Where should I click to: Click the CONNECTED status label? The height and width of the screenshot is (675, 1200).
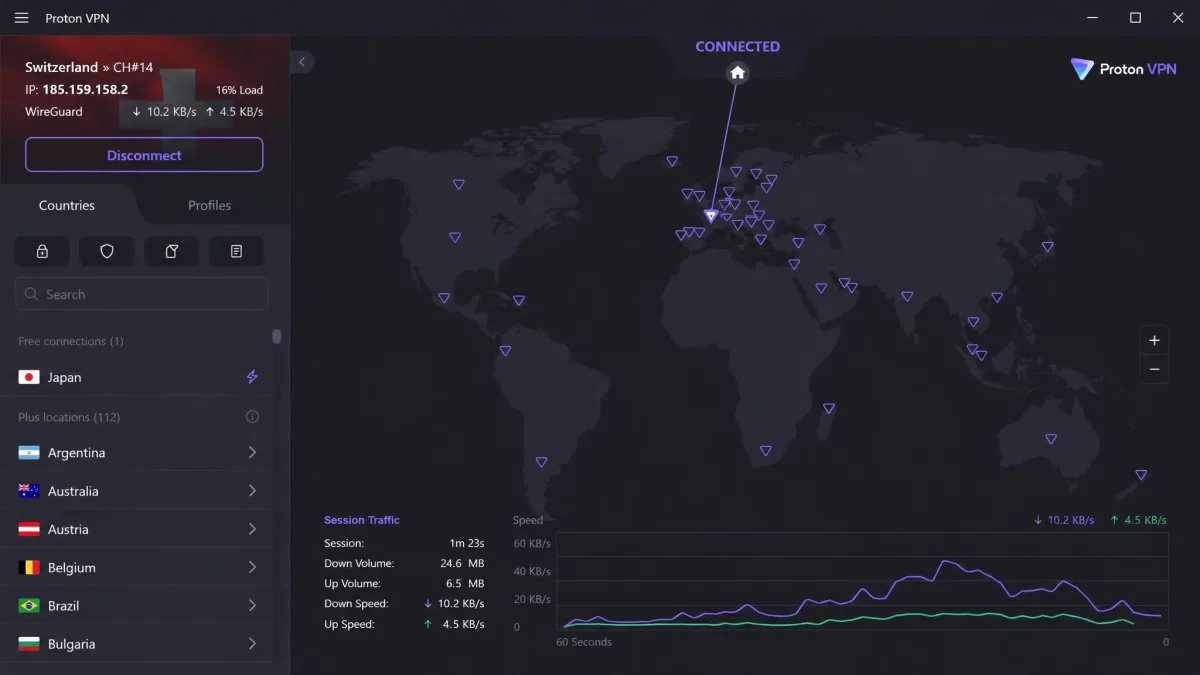pos(738,47)
